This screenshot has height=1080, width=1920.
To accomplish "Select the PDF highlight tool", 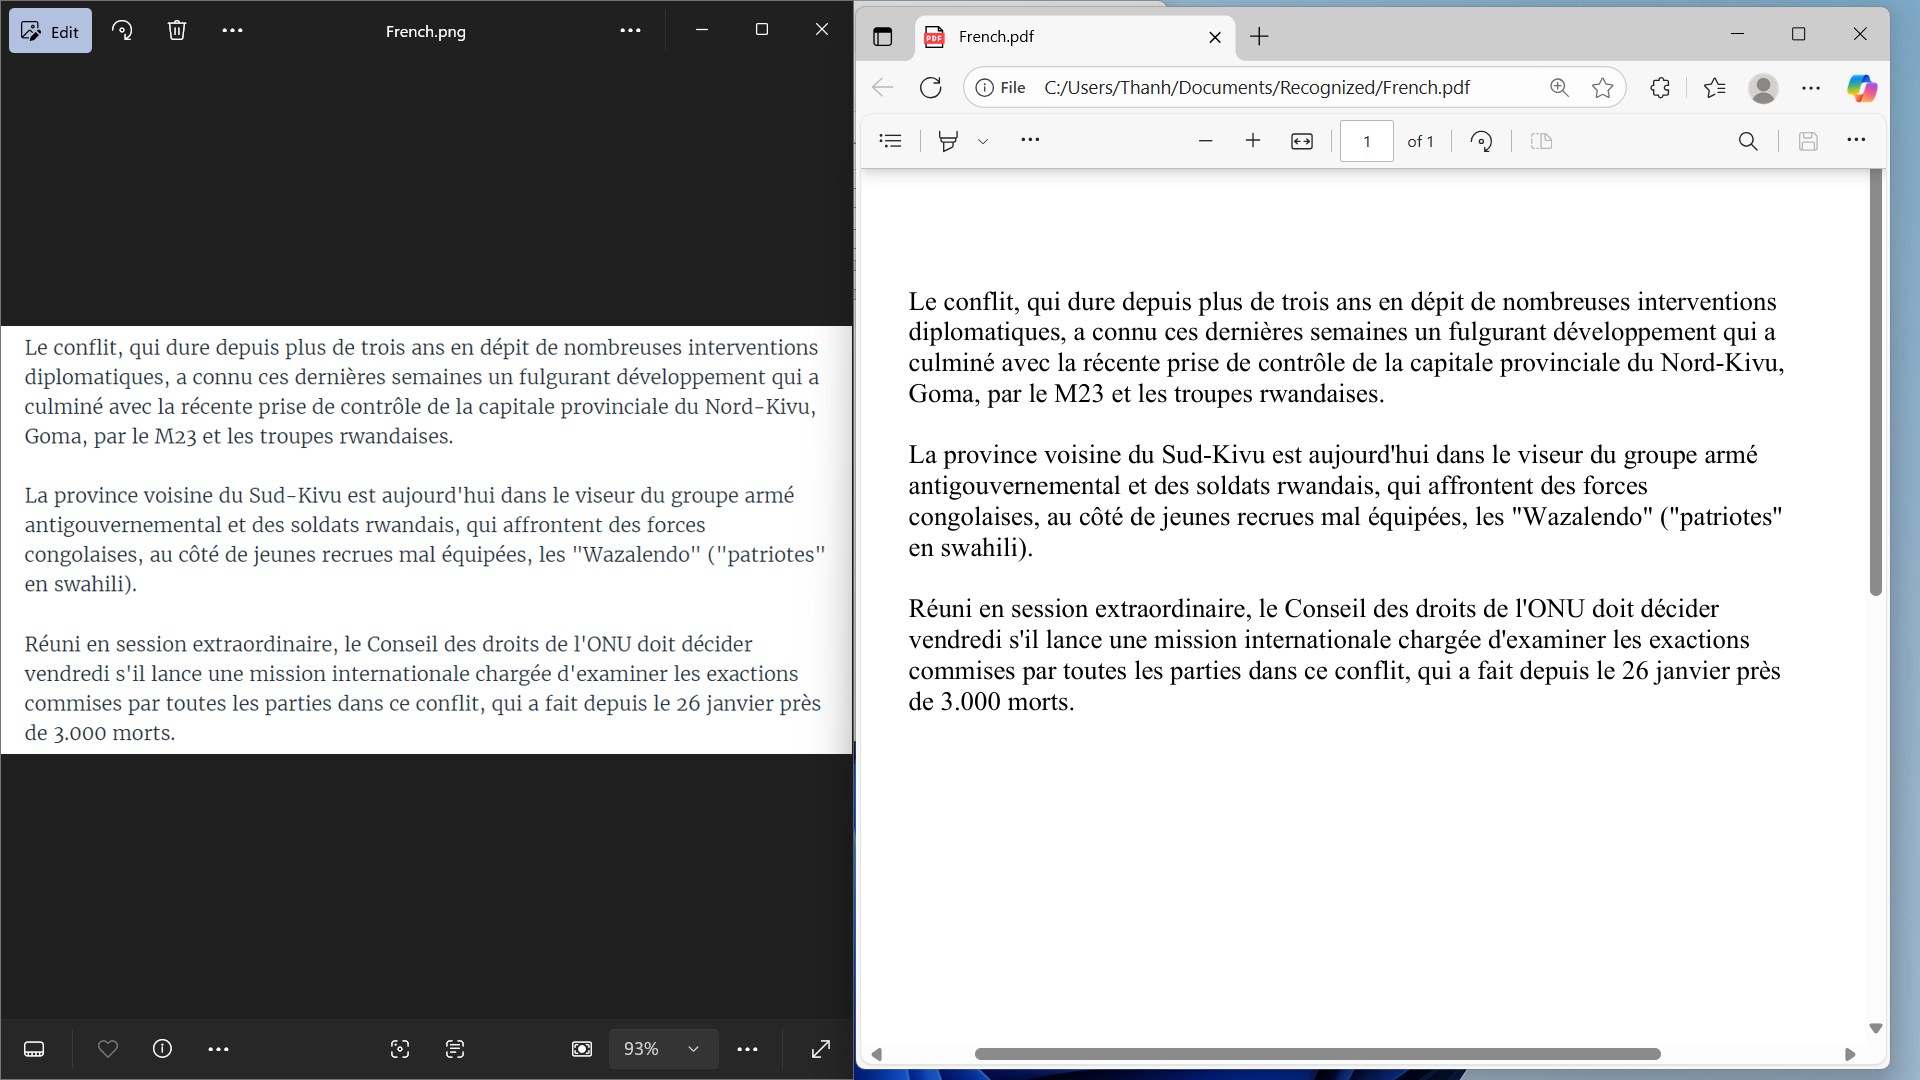I will point(948,141).
